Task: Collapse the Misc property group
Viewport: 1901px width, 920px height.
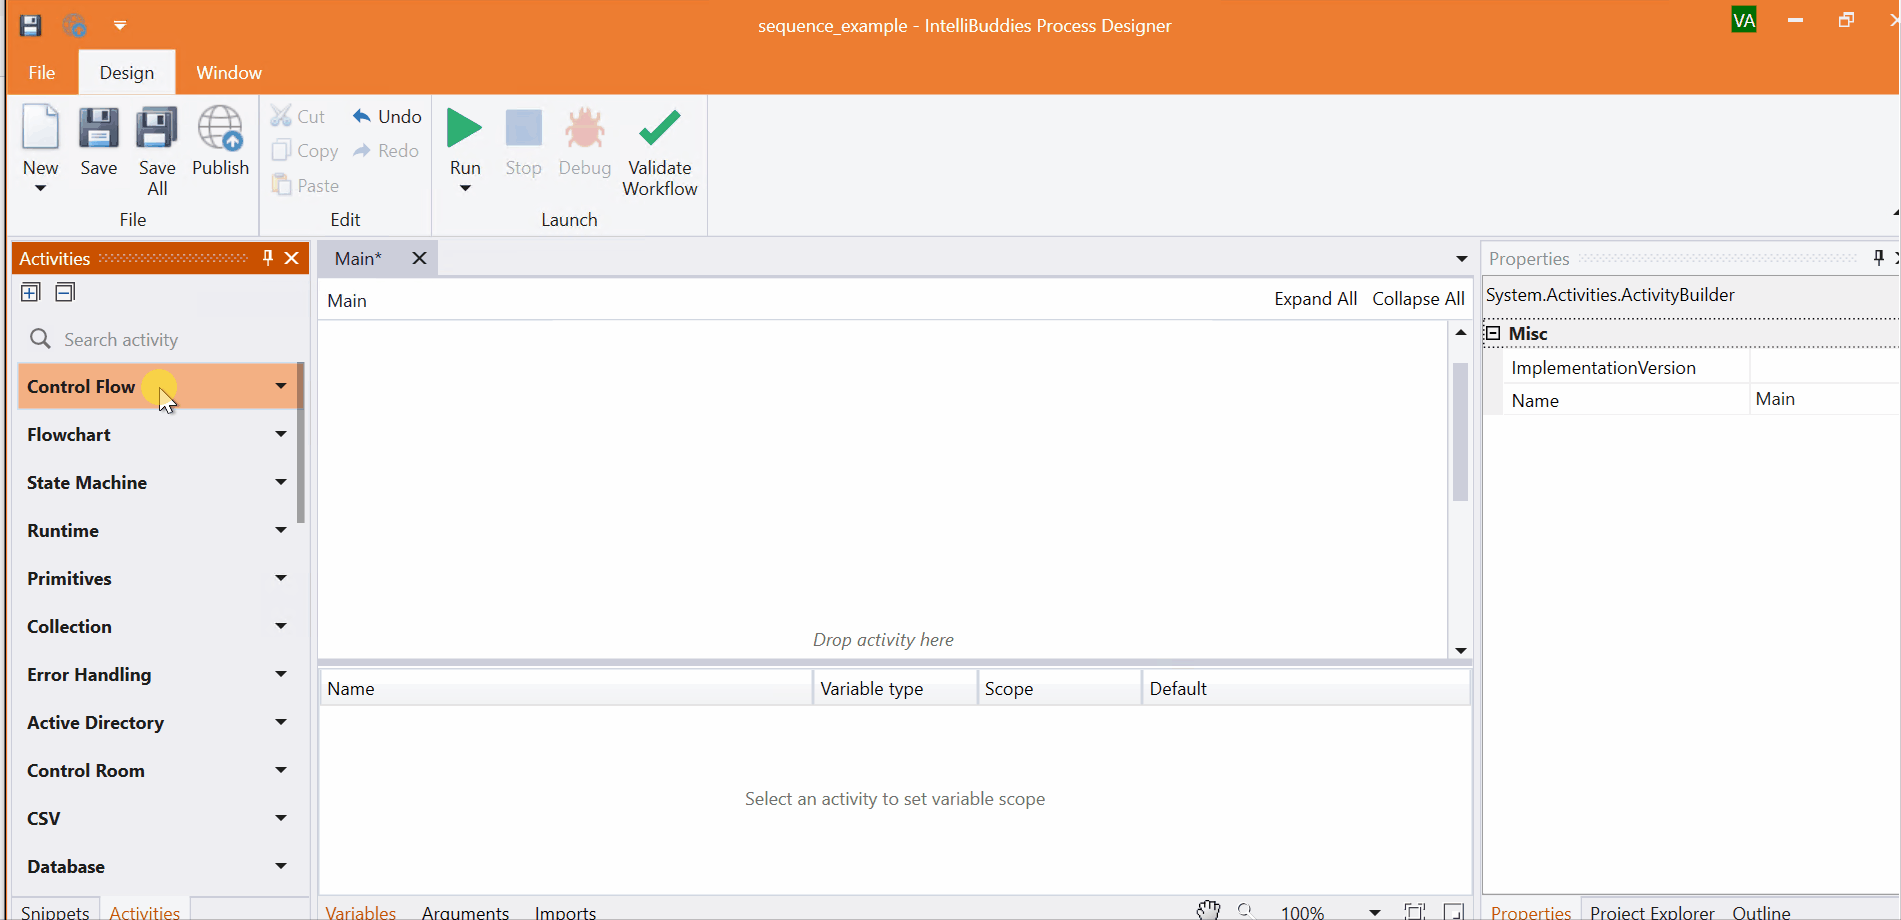Action: (1493, 333)
